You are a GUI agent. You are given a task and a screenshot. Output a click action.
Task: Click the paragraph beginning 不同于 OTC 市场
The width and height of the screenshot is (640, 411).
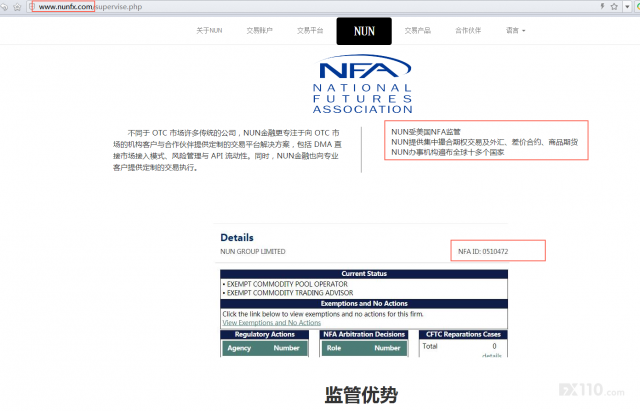coord(227,150)
